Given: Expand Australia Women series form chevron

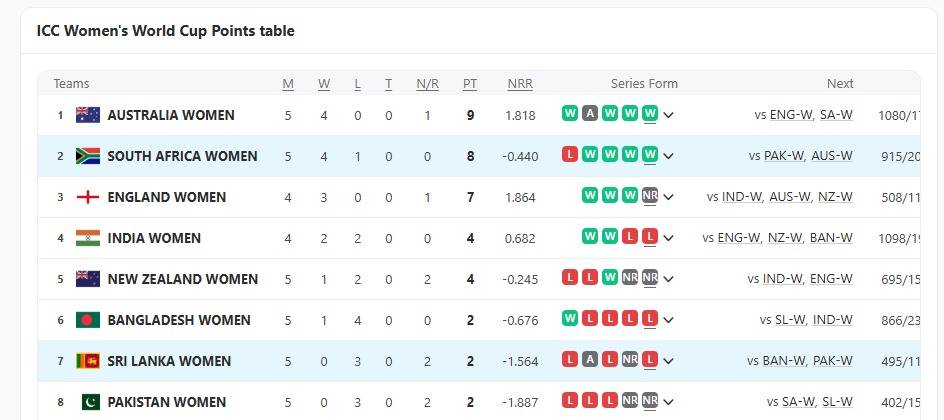Looking at the screenshot, I should point(669,115).
